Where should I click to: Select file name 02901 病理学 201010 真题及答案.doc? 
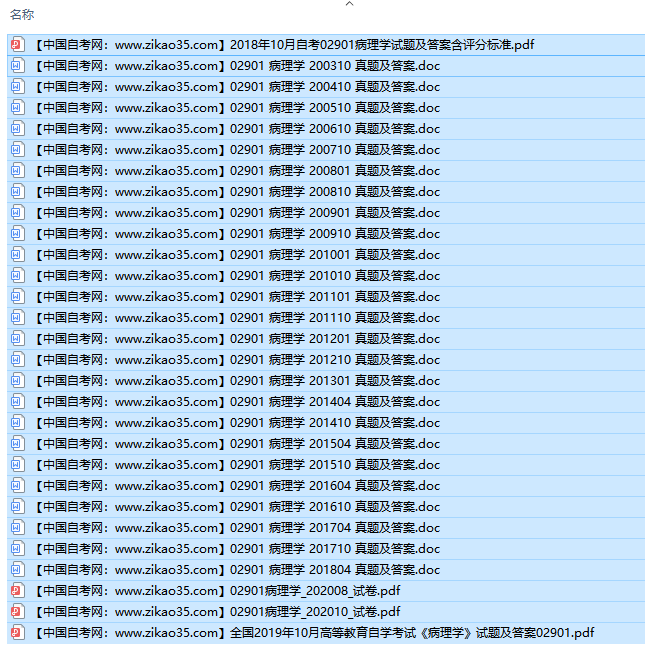click(x=335, y=276)
